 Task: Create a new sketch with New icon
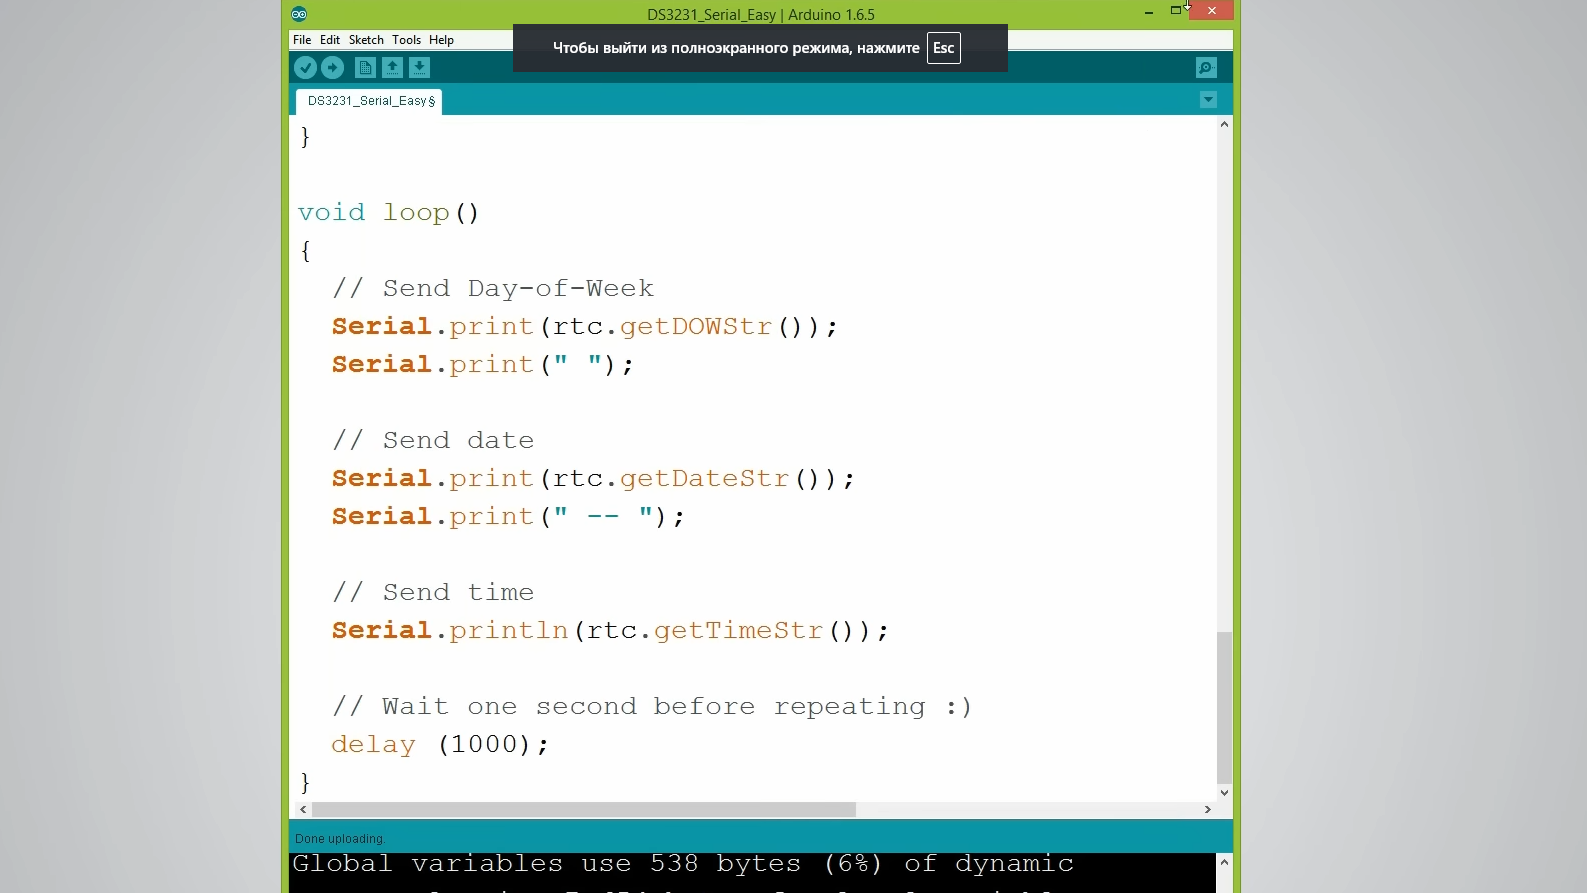tap(365, 67)
